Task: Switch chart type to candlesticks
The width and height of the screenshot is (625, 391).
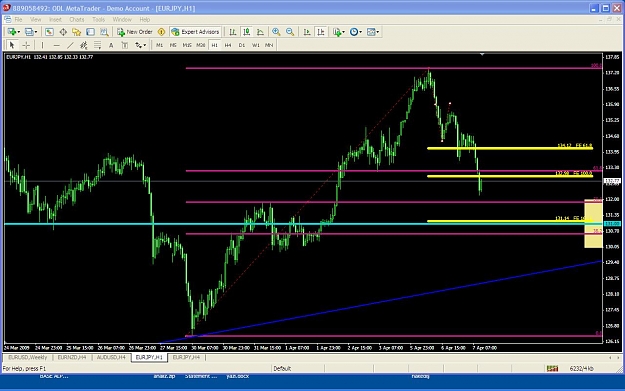Action: coord(247,32)
